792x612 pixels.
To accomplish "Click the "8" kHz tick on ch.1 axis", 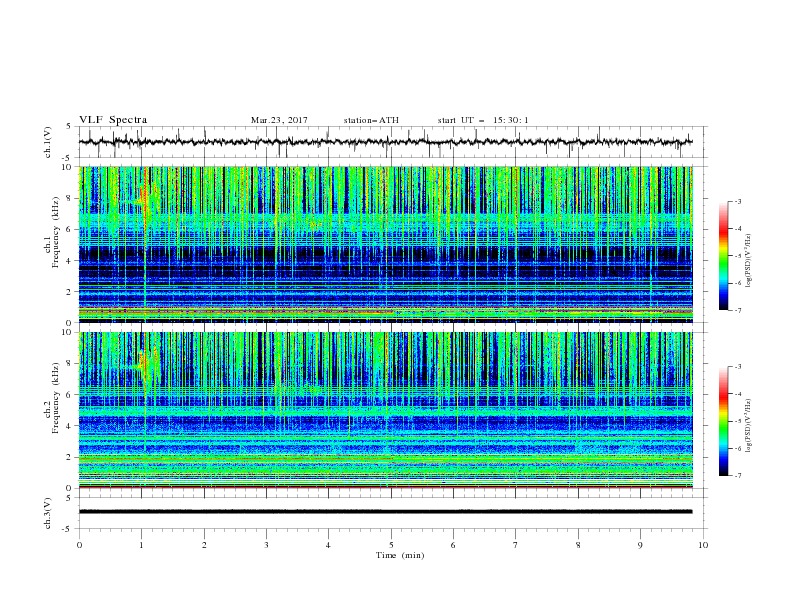I will (70, 198).
